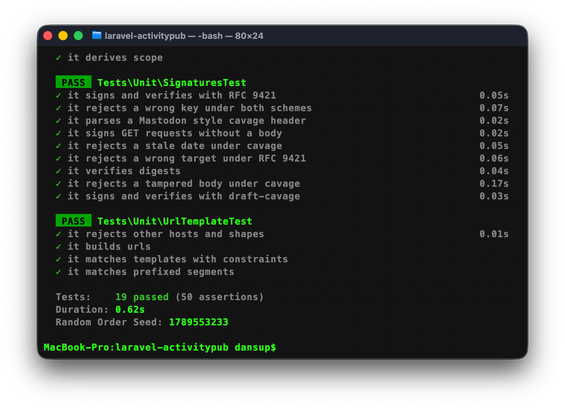Click the 'Random Order Seed:' label
Image resolution: width=565 pixels, height=408 pixels.
pos(109,322)
